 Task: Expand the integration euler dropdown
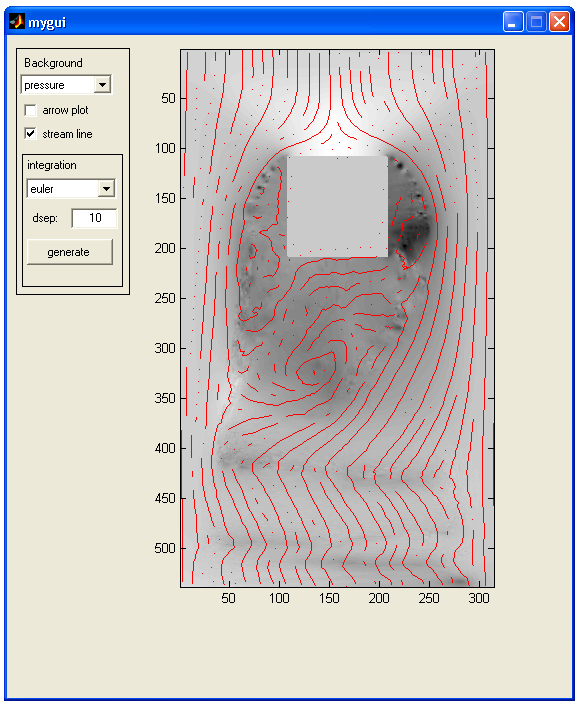[x=71, y=189]
